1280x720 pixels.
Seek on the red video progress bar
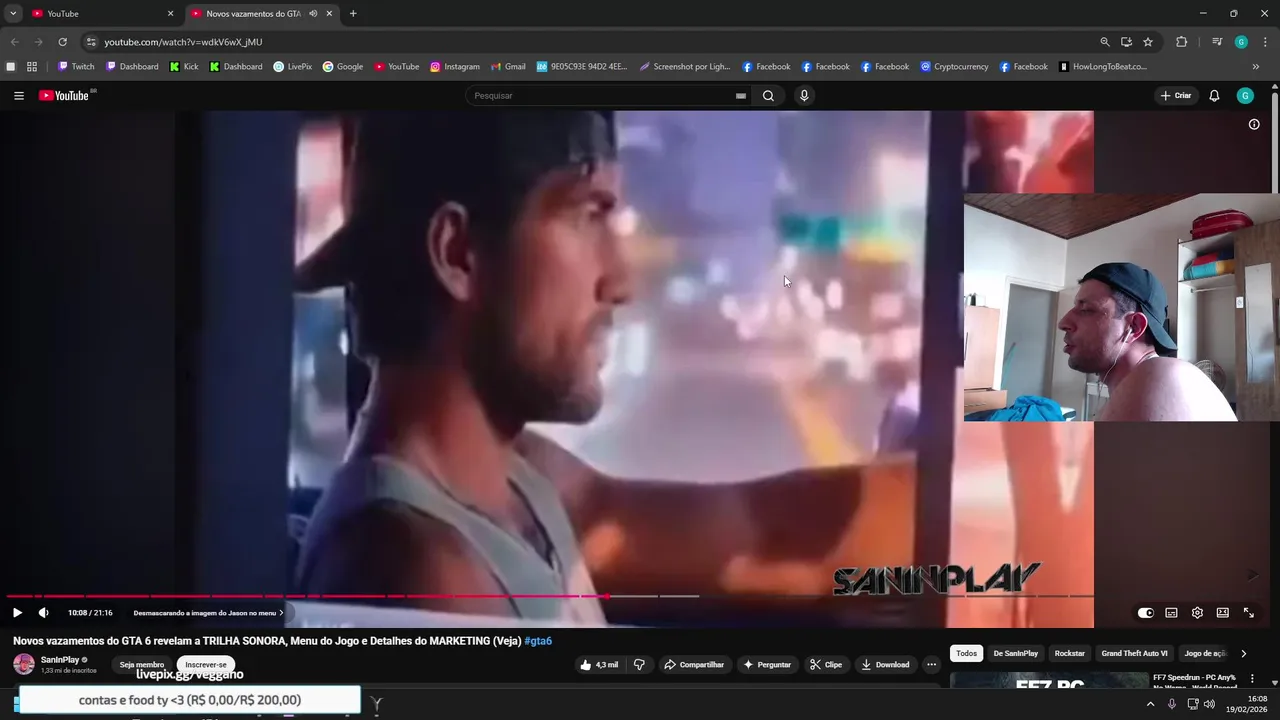[x=306, y=596]
